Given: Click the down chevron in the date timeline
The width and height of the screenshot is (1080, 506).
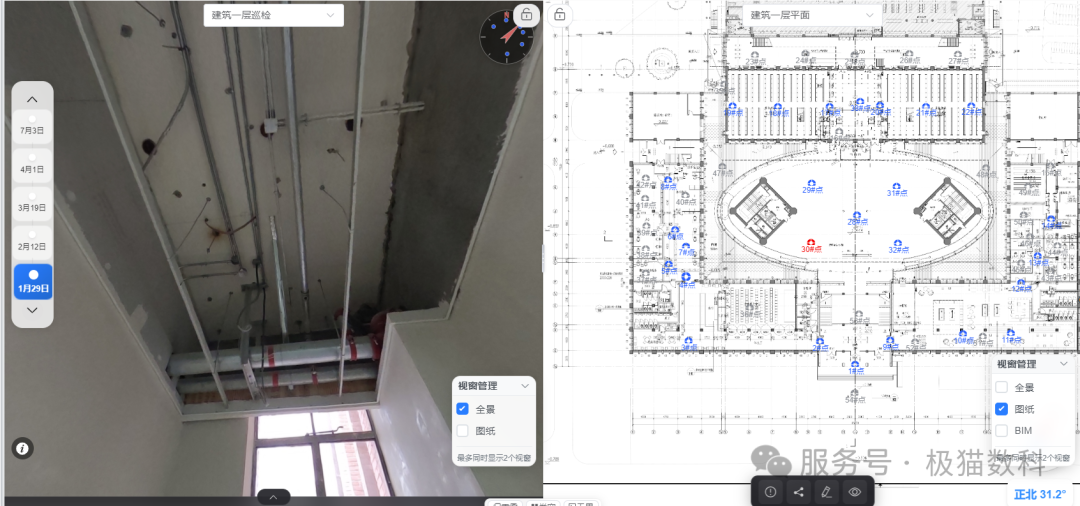Looking at the screenshot, I should pos(32,310).
